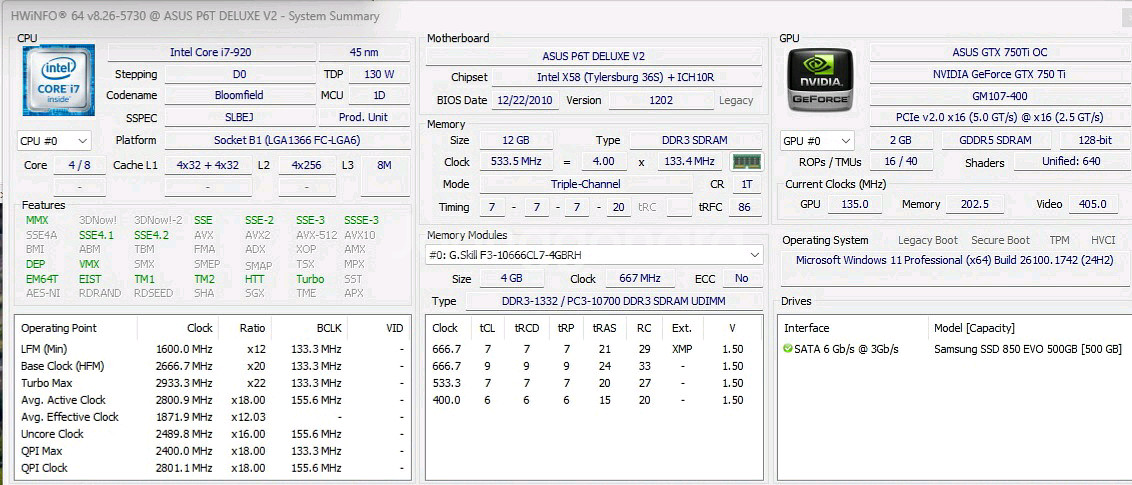The height and width of the screenshot is (485, 1132).
Task: Click the Secure Boot indicator
Action: pos(1000,240)
